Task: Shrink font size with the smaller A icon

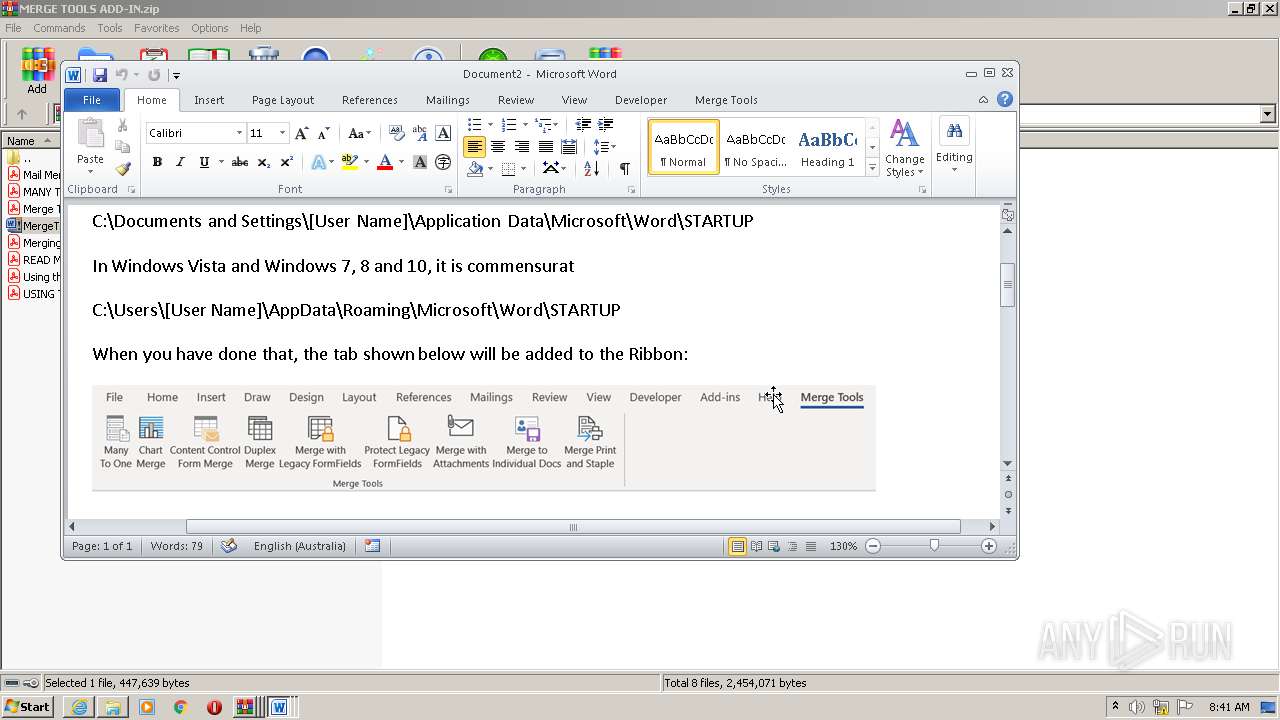Action: point(323,133)
